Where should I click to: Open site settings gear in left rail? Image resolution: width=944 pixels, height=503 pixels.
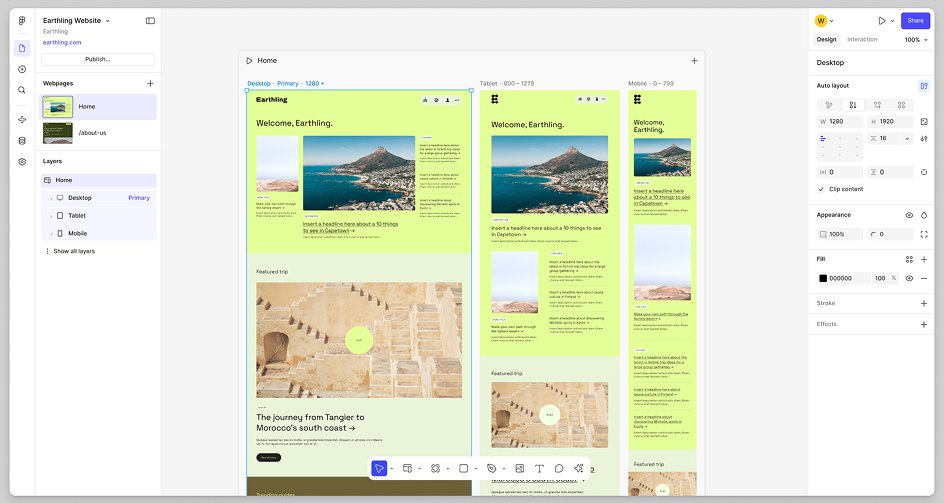click(x=22, y=162)
